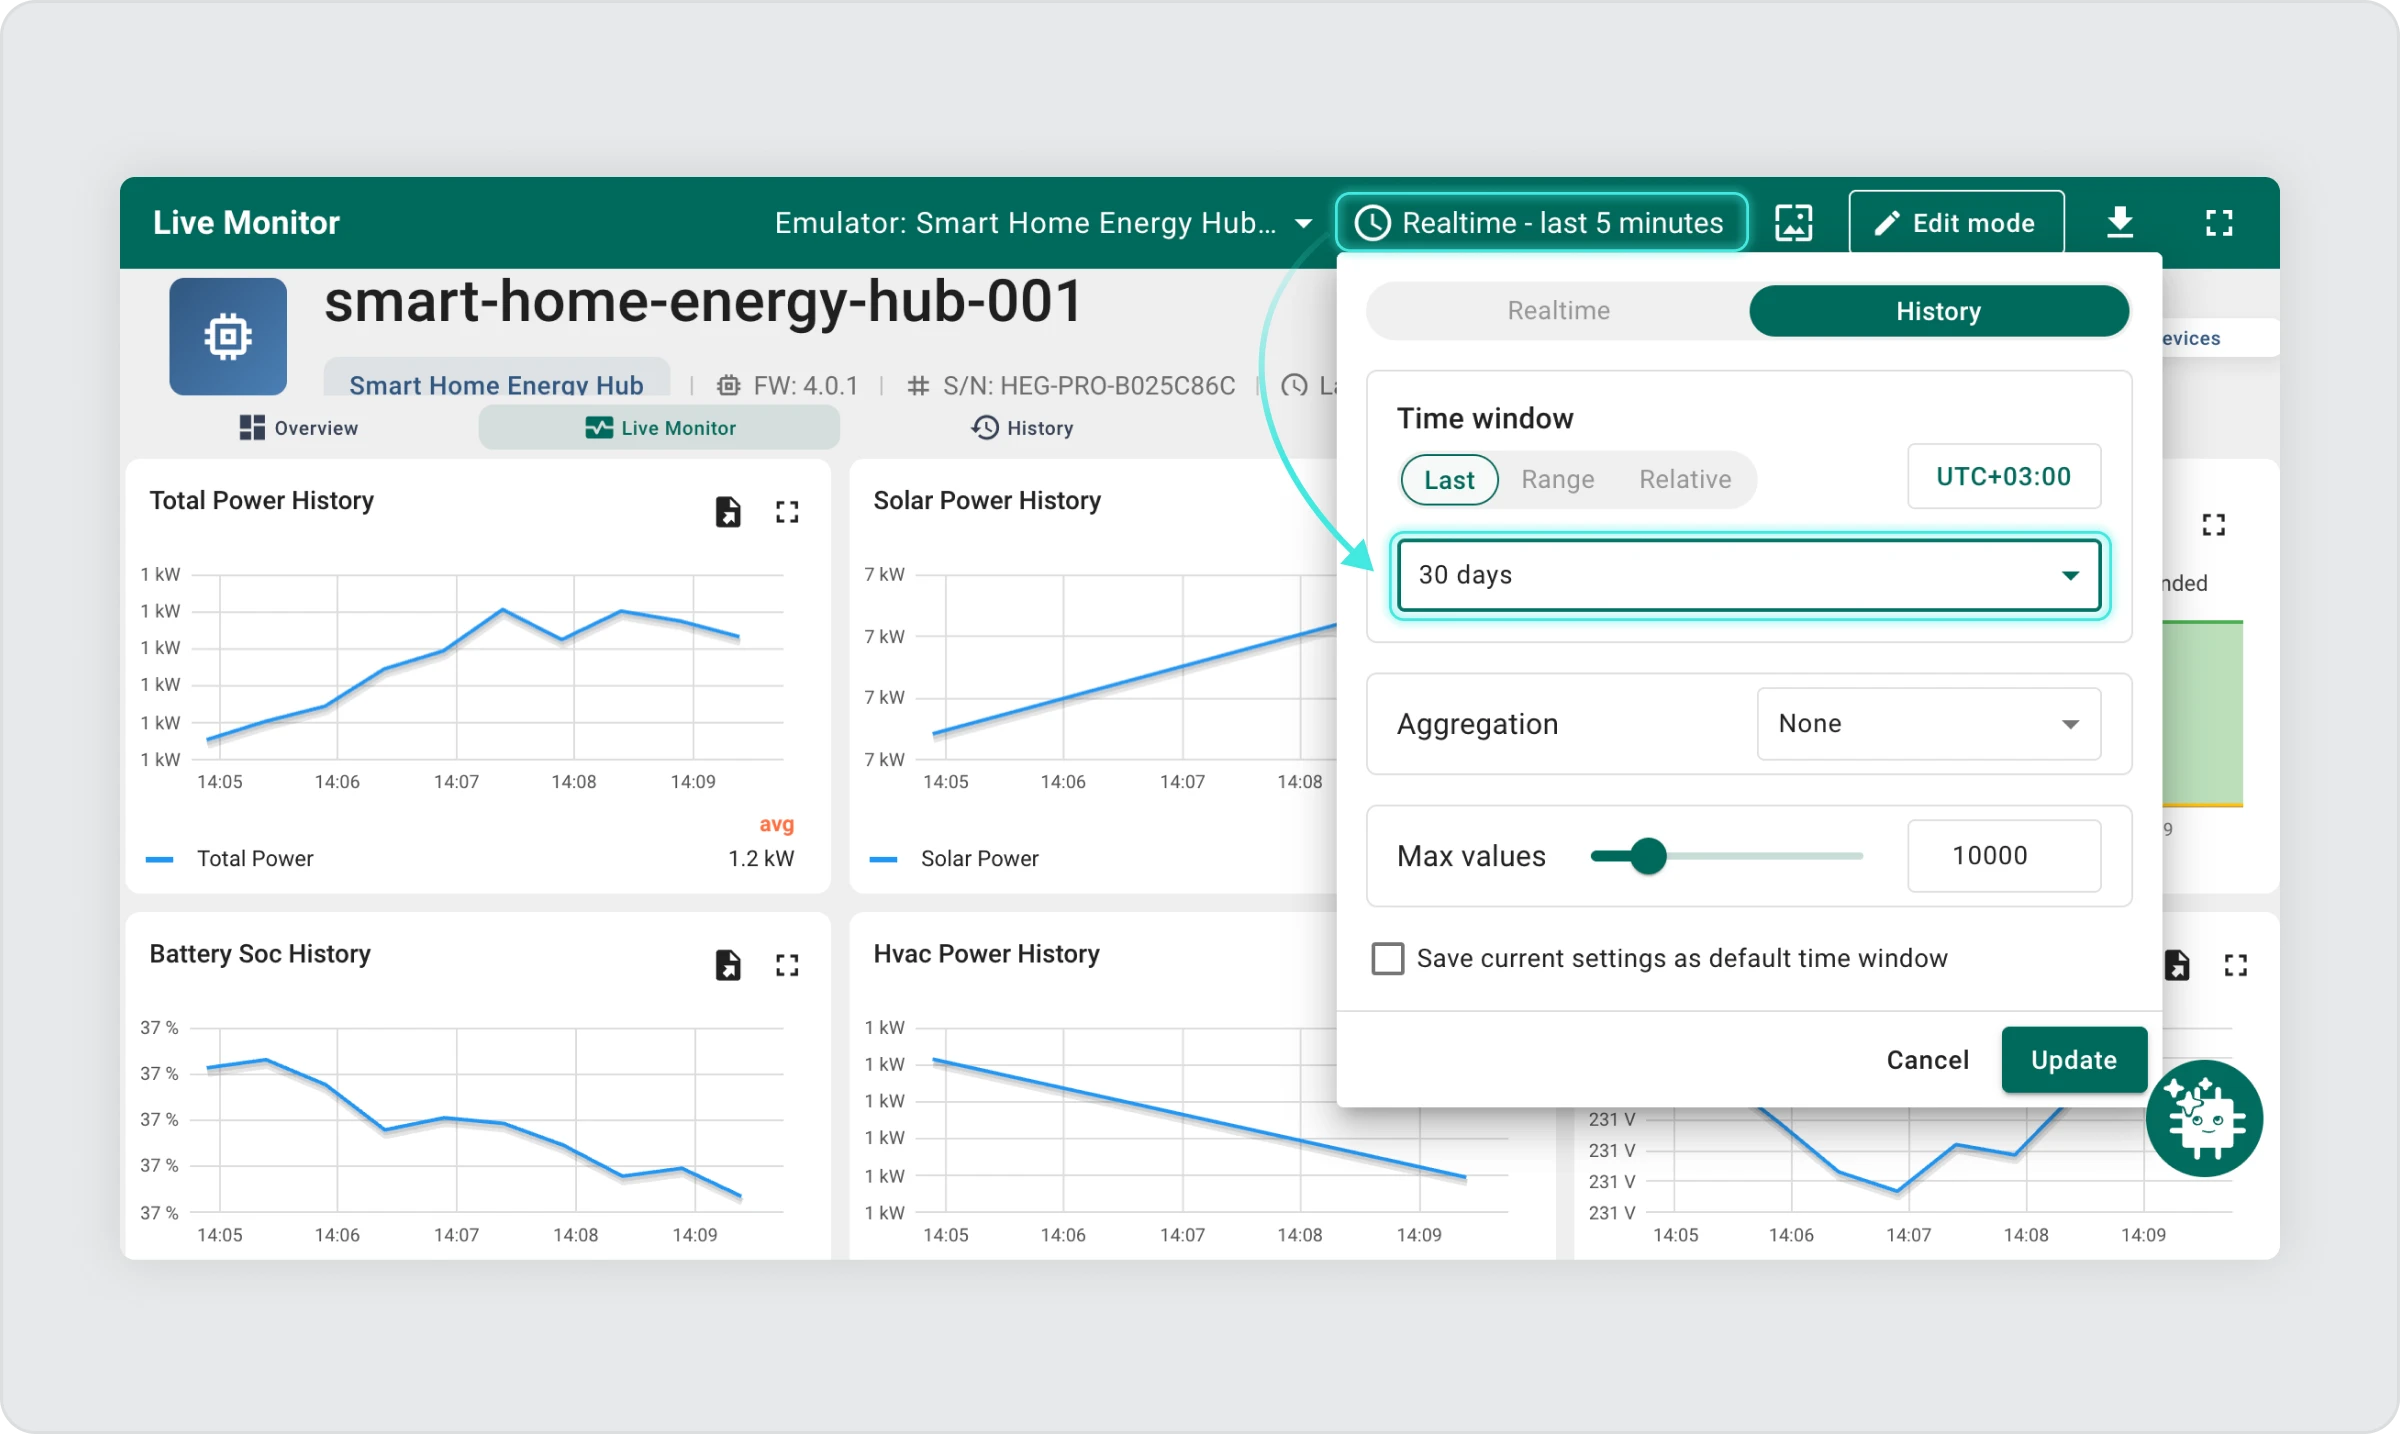Screen dimensions: 2400x1434
Task: Switch time window to Realtime mode
Action: coord(1558,311)
